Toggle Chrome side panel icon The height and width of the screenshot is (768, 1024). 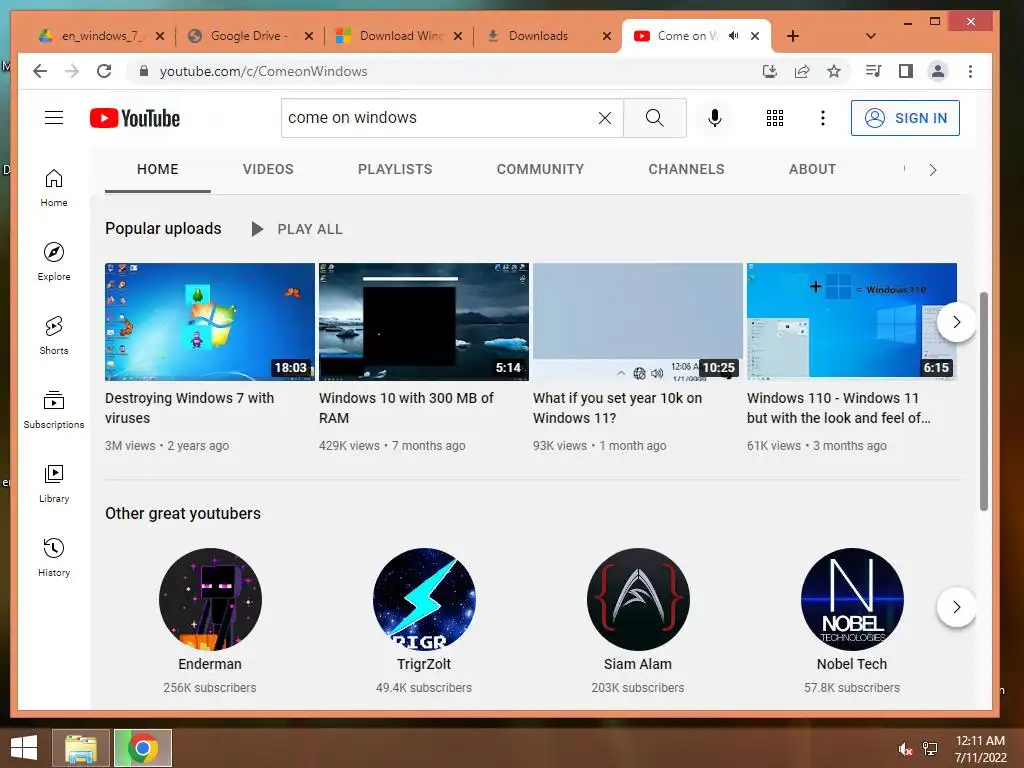tap(905, 71)
